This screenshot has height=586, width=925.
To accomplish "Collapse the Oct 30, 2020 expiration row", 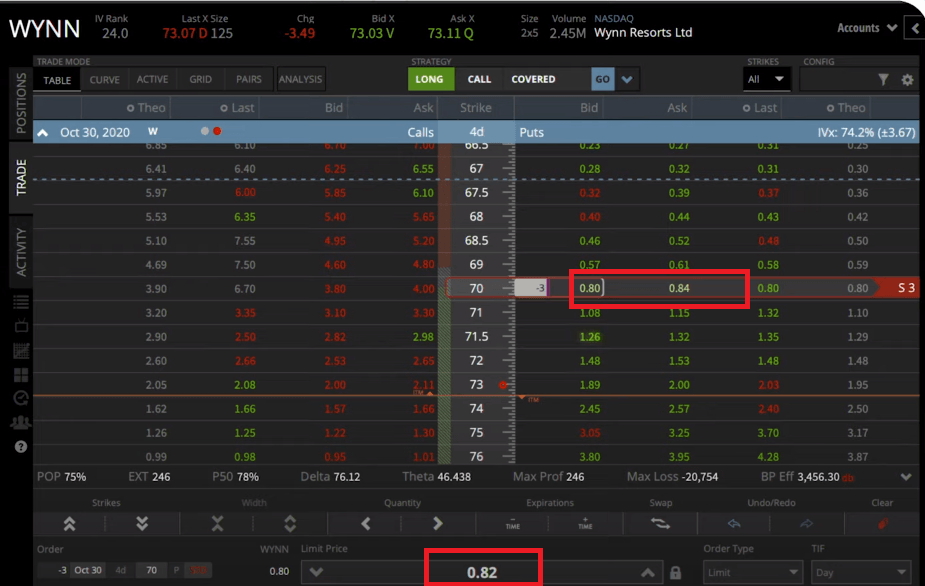I will point(43,132).
